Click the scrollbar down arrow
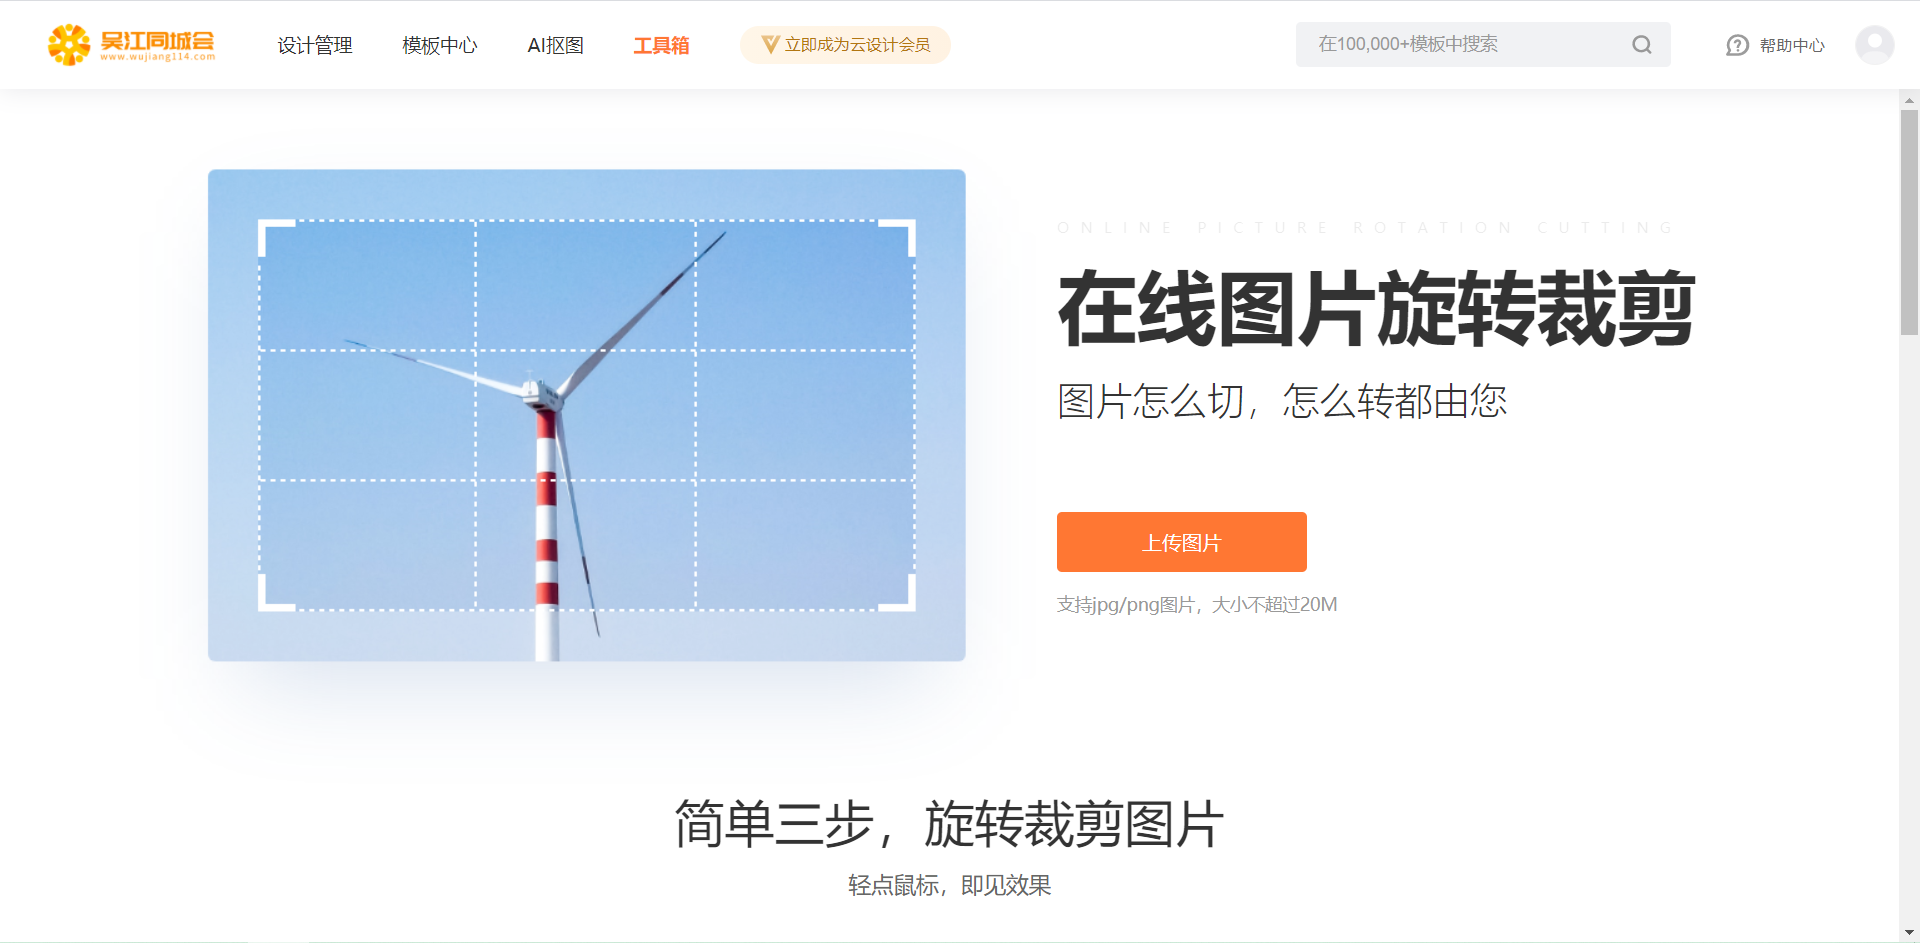1920x943 pixels. [1909, 933]
